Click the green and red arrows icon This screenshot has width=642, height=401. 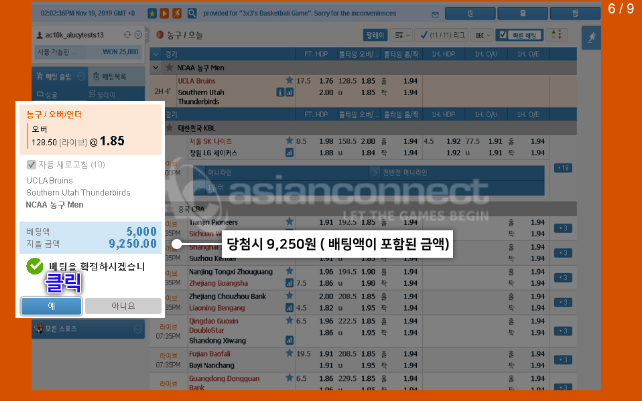[x=556, y=35]
